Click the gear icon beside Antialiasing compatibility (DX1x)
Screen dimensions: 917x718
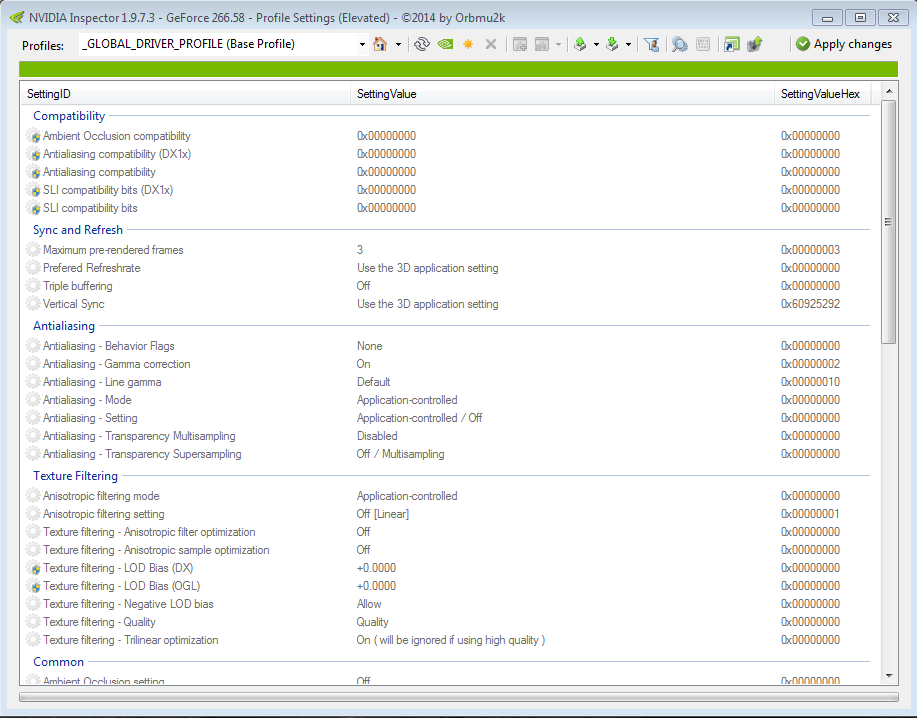pyautogui.click(x=34, y=154)
